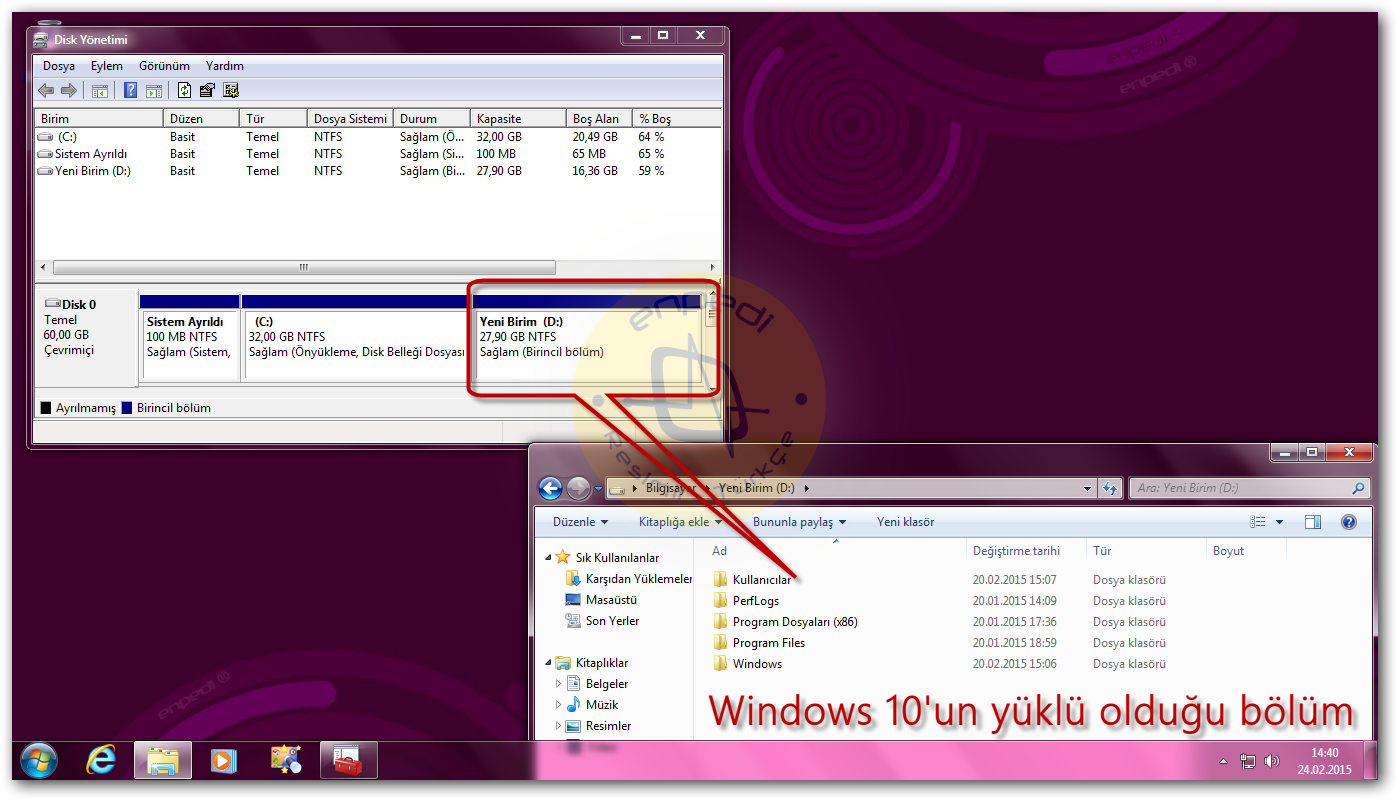
Task: Open the Eylem menu
Action: 107,66
